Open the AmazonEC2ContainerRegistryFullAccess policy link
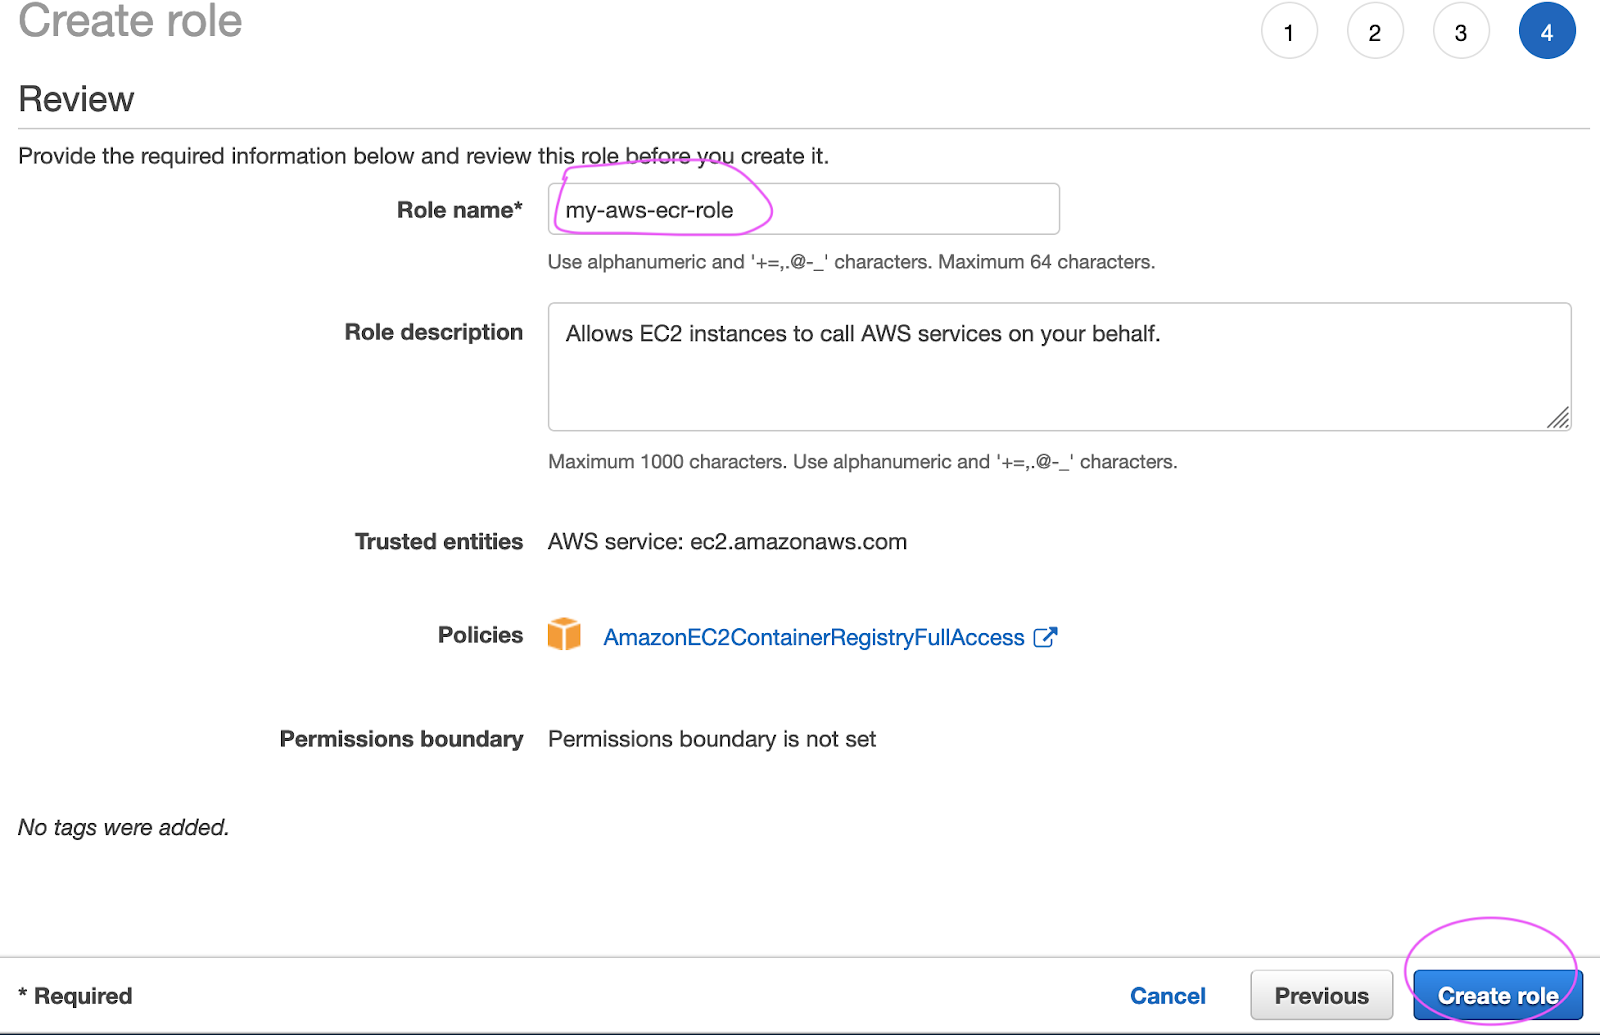1600x1035 pixels. tap(812, 637)
